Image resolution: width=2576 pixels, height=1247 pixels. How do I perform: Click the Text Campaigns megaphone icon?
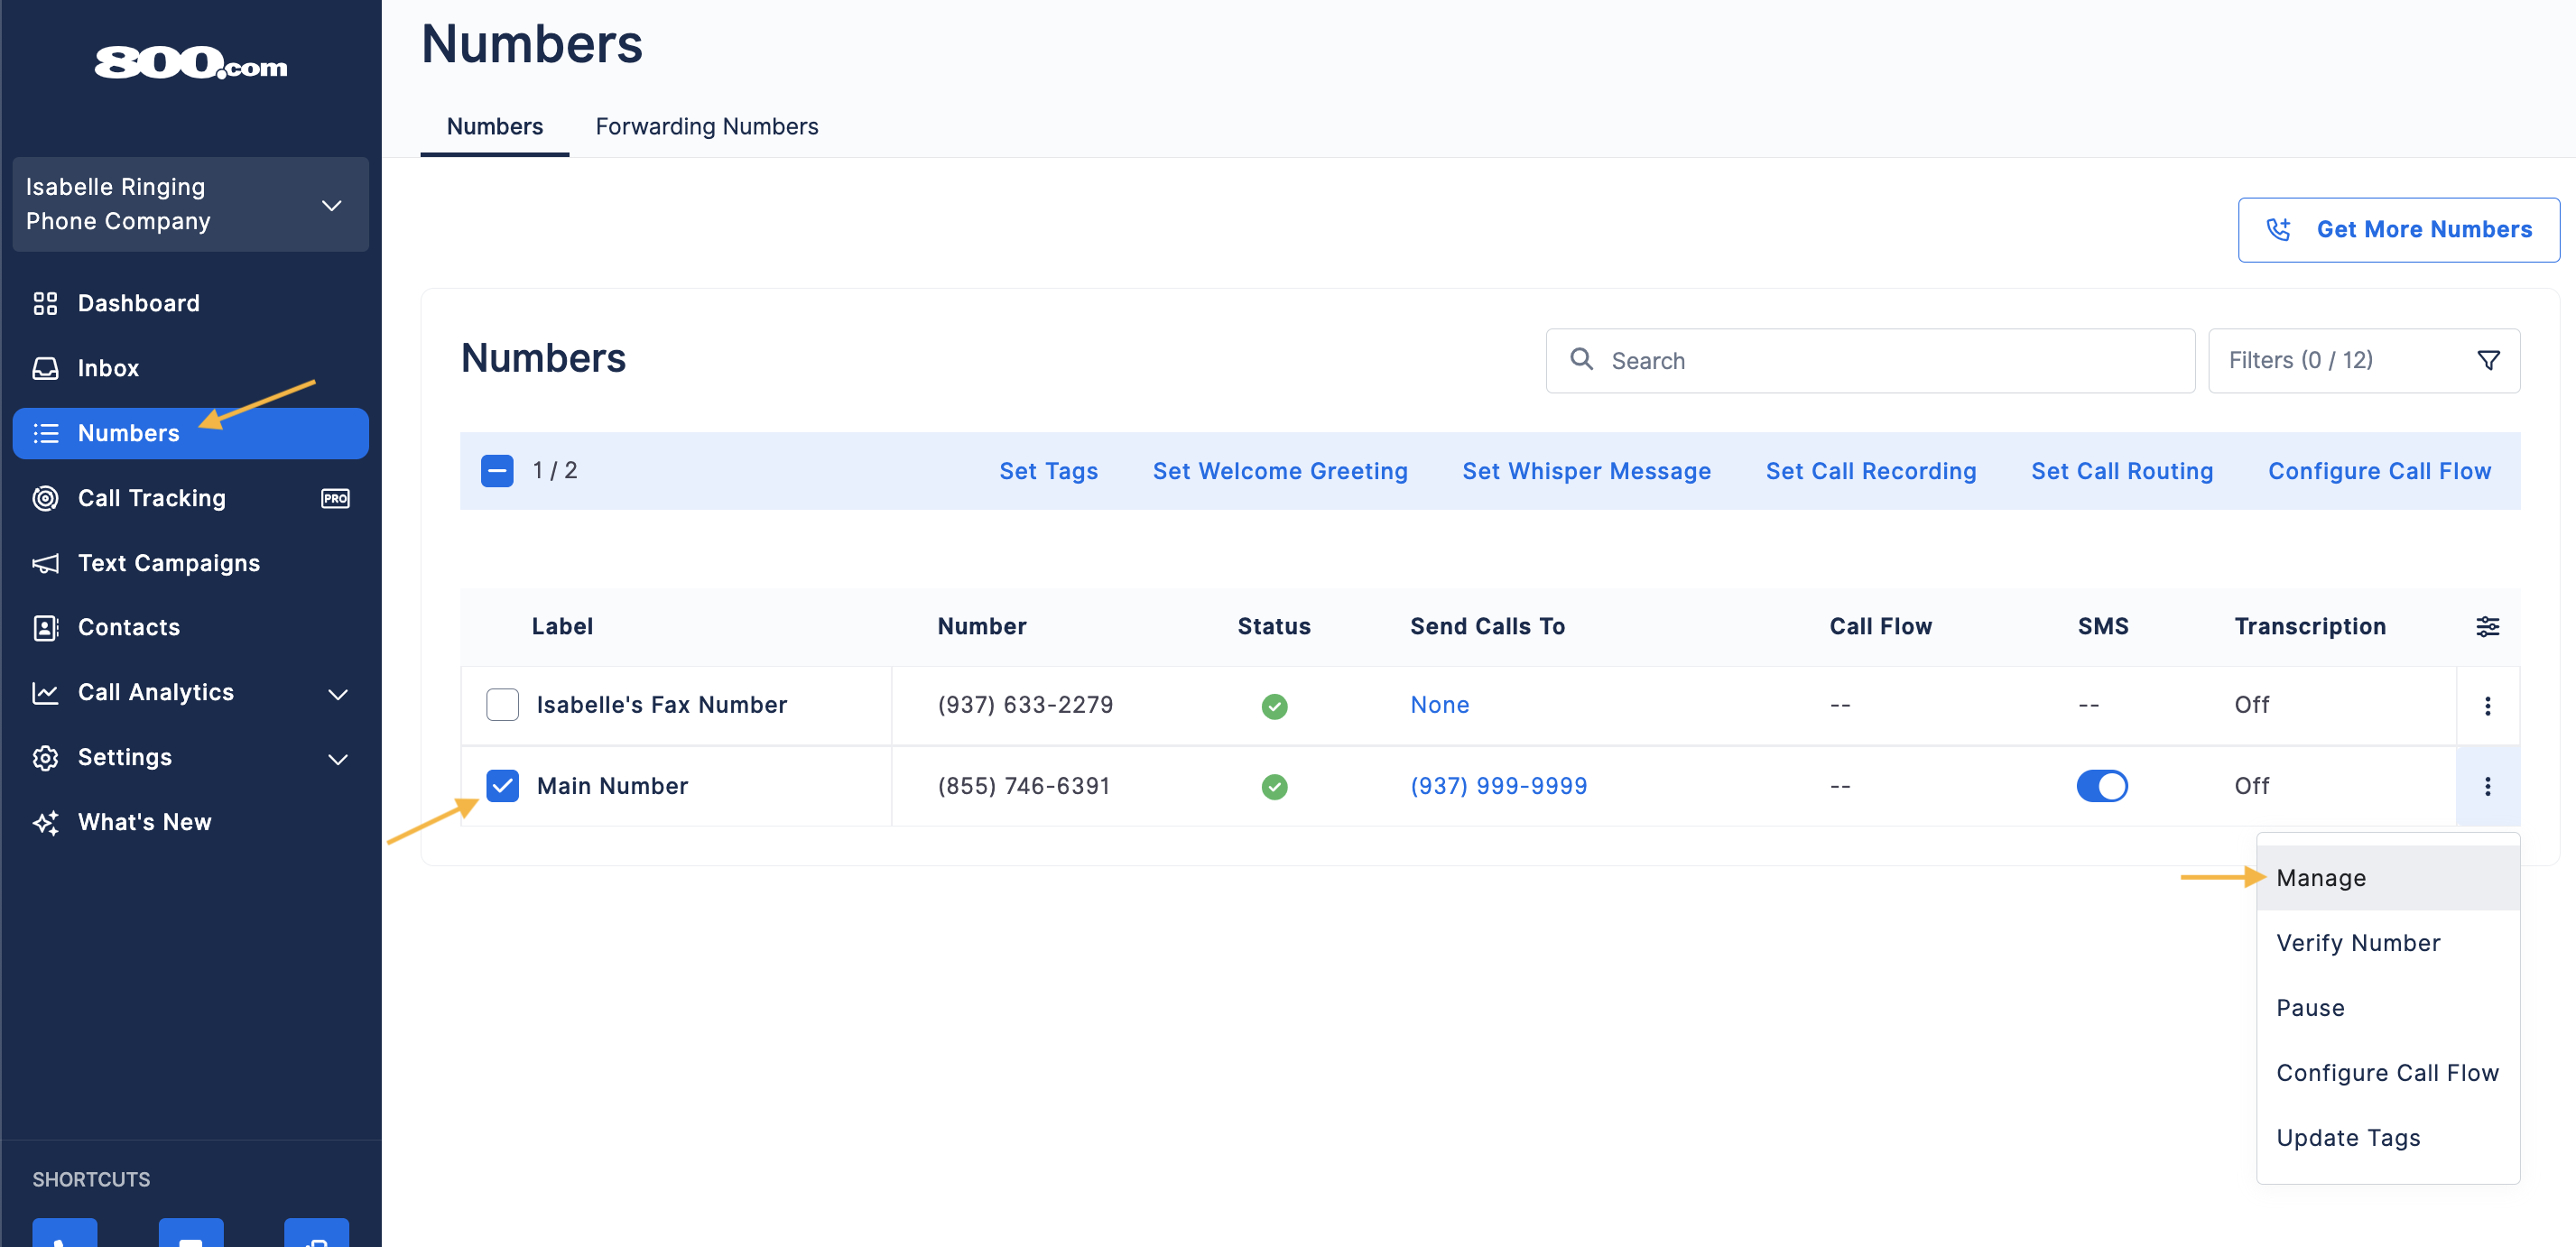(45, 563)
